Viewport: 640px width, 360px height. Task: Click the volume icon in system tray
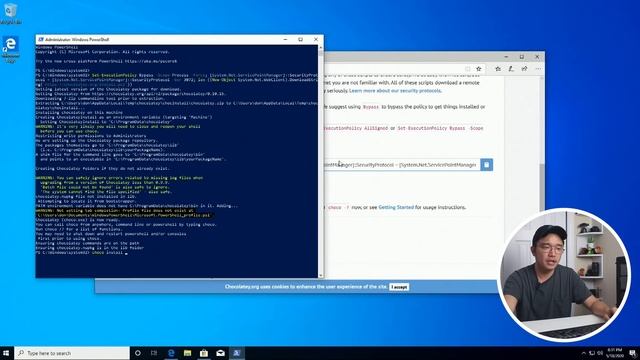600,353
